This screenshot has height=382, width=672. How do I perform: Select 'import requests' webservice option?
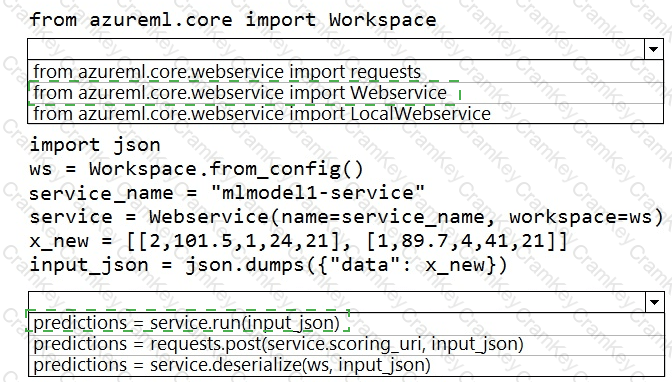tap(345, 72)
